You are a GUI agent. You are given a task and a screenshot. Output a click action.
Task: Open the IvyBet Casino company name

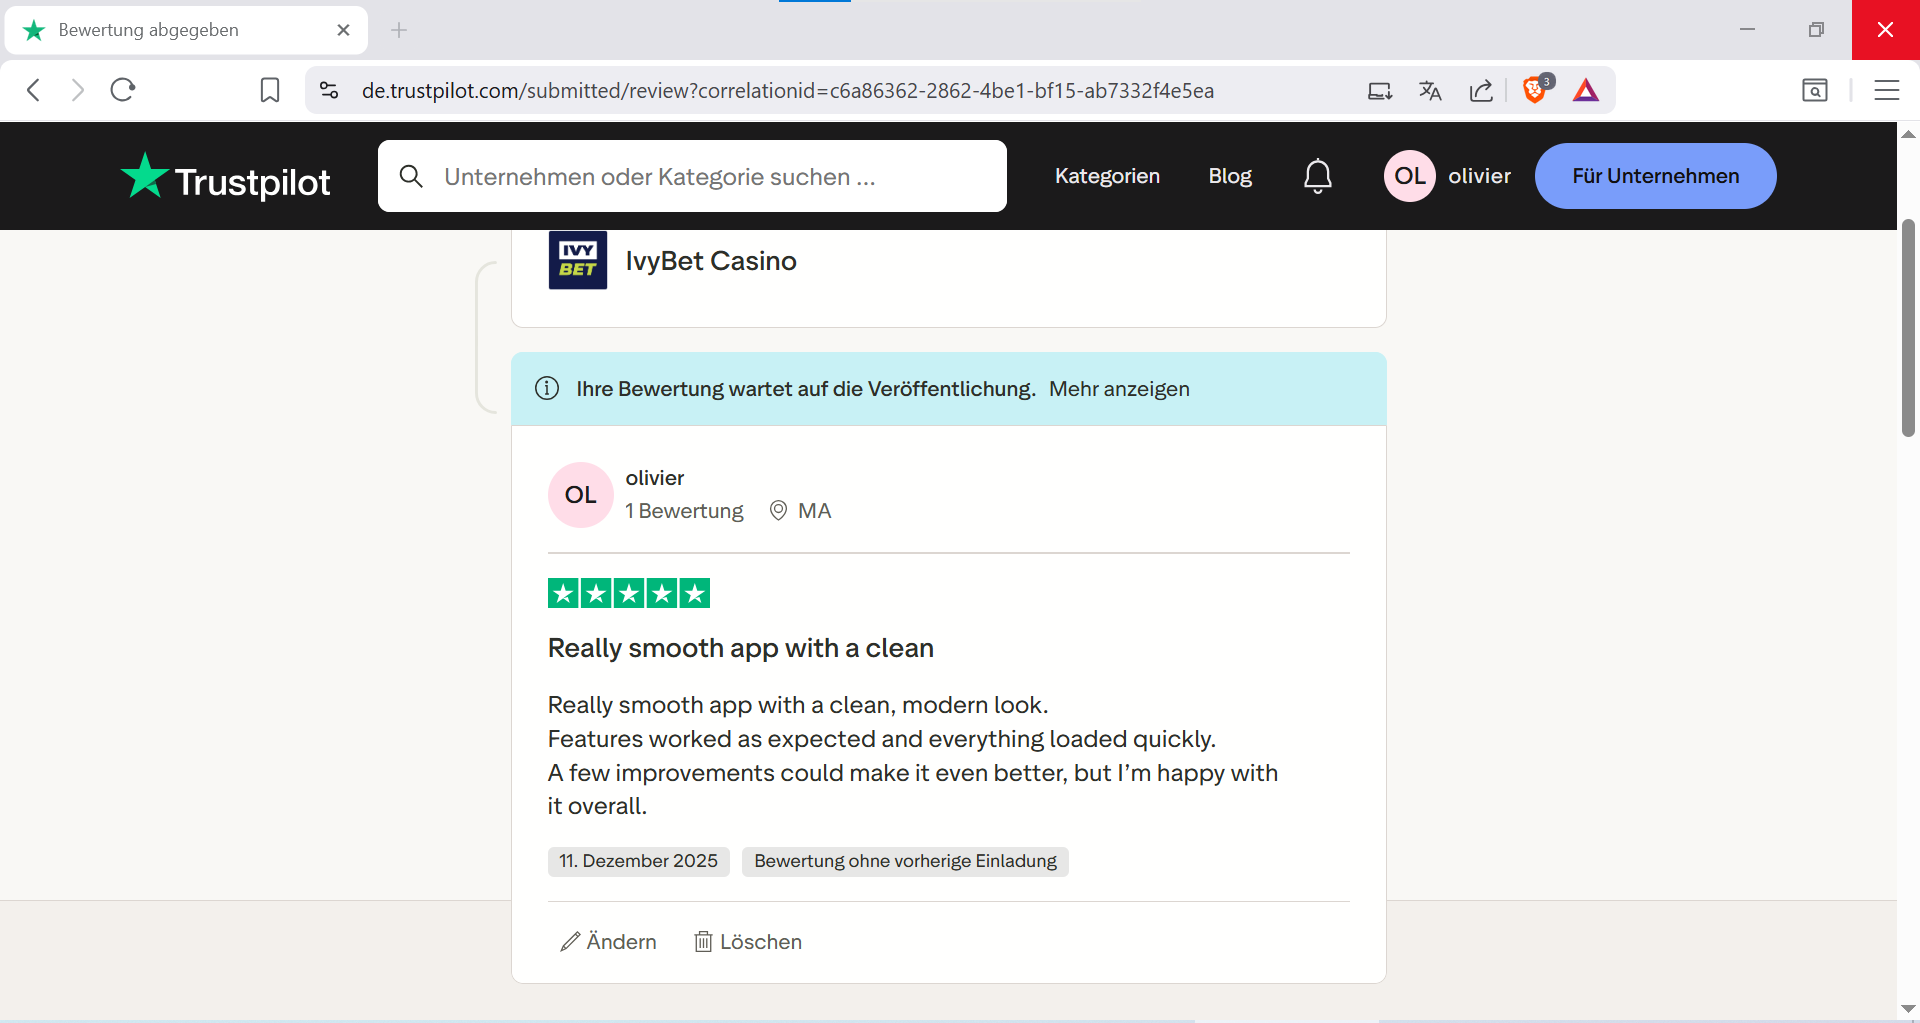click(711, 261)
